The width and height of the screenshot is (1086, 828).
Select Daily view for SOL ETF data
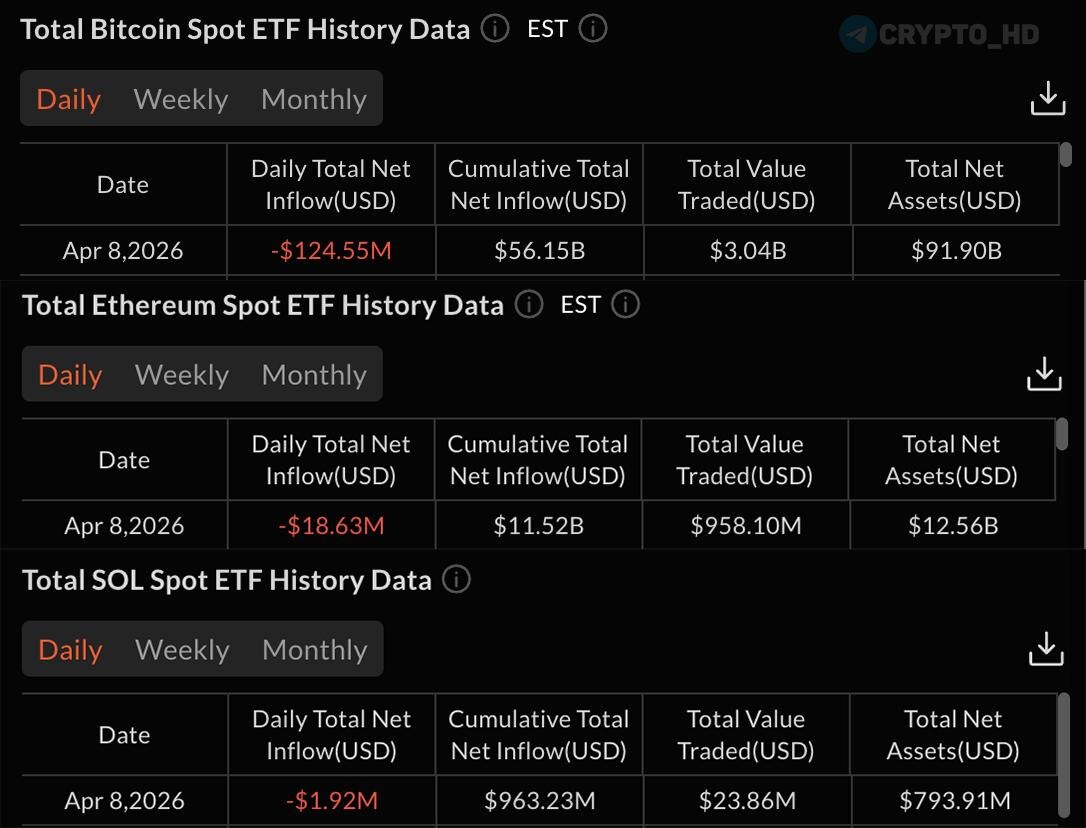point(70,650)
